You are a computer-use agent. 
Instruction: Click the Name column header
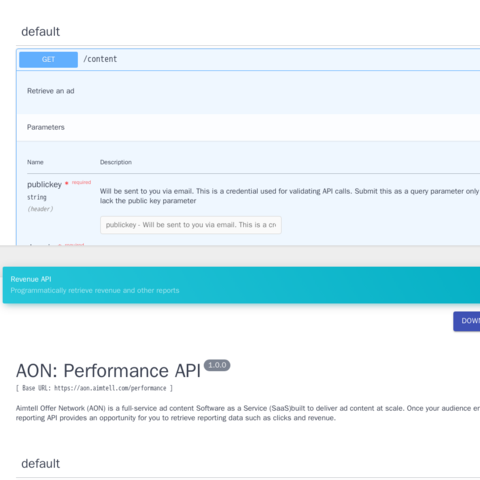pyautogui.click(x=35, y=162)
